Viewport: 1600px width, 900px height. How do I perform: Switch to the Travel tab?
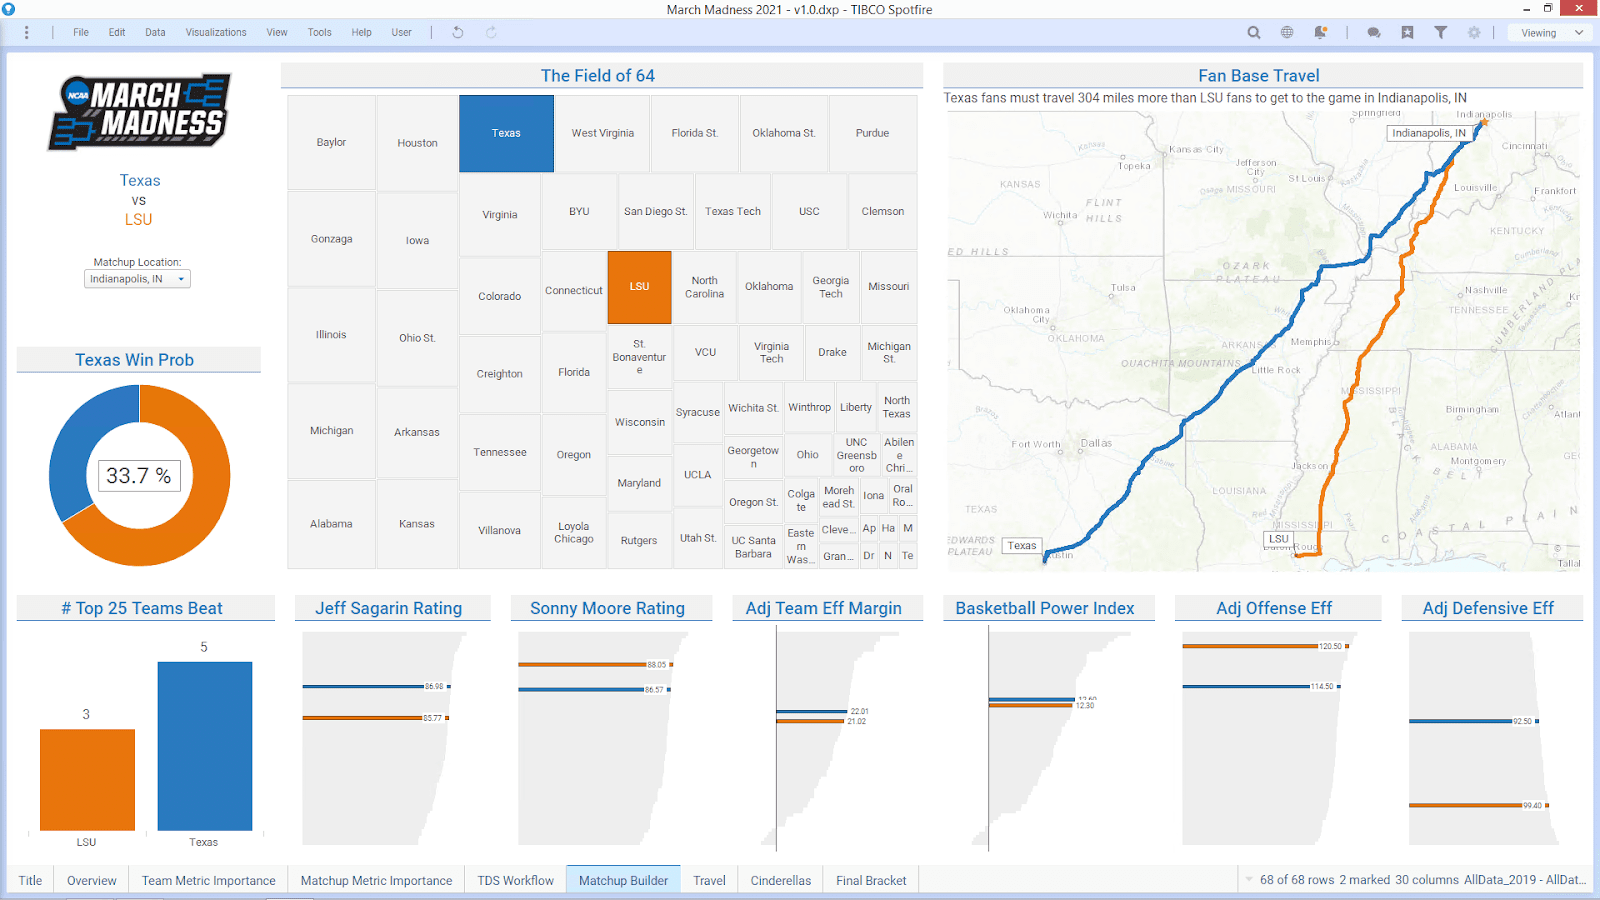click(x=710, y=880)
